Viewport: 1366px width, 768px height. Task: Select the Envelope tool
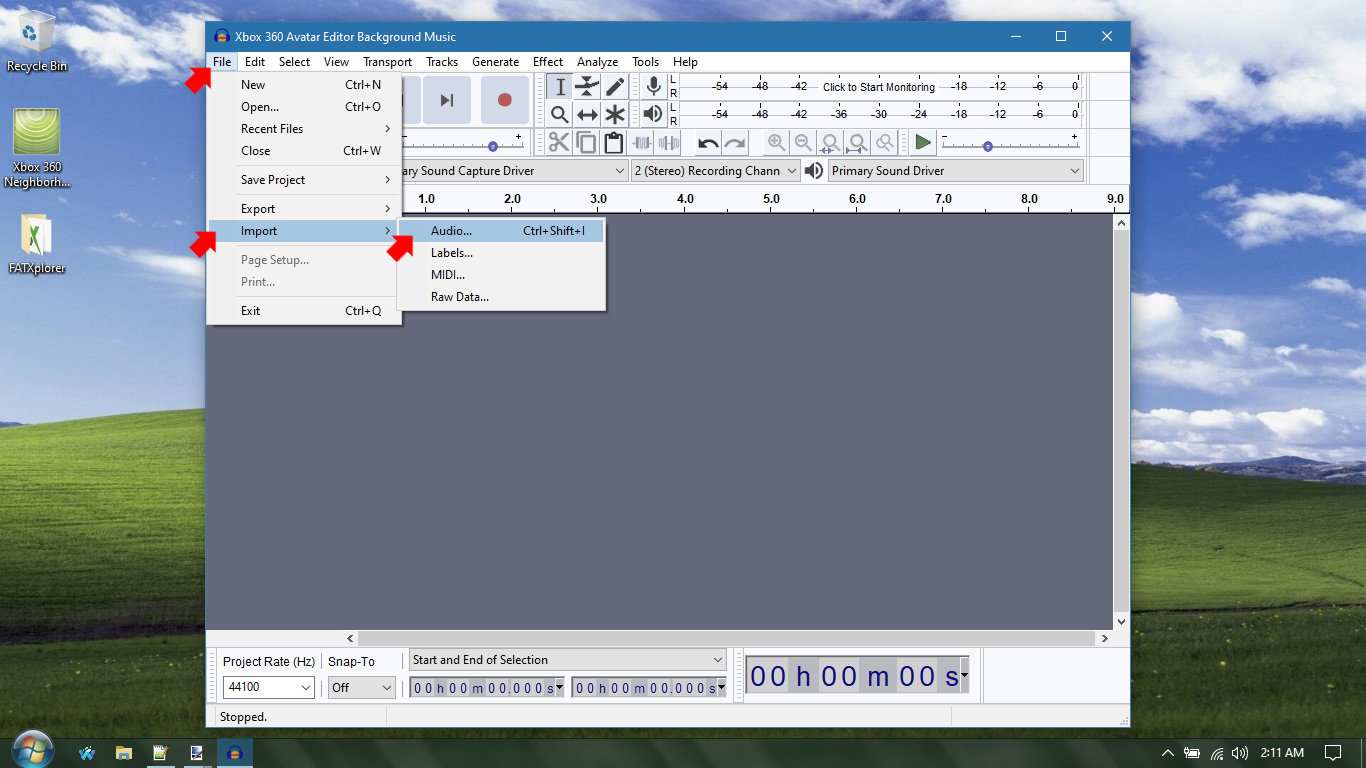[x=587, y=87]
